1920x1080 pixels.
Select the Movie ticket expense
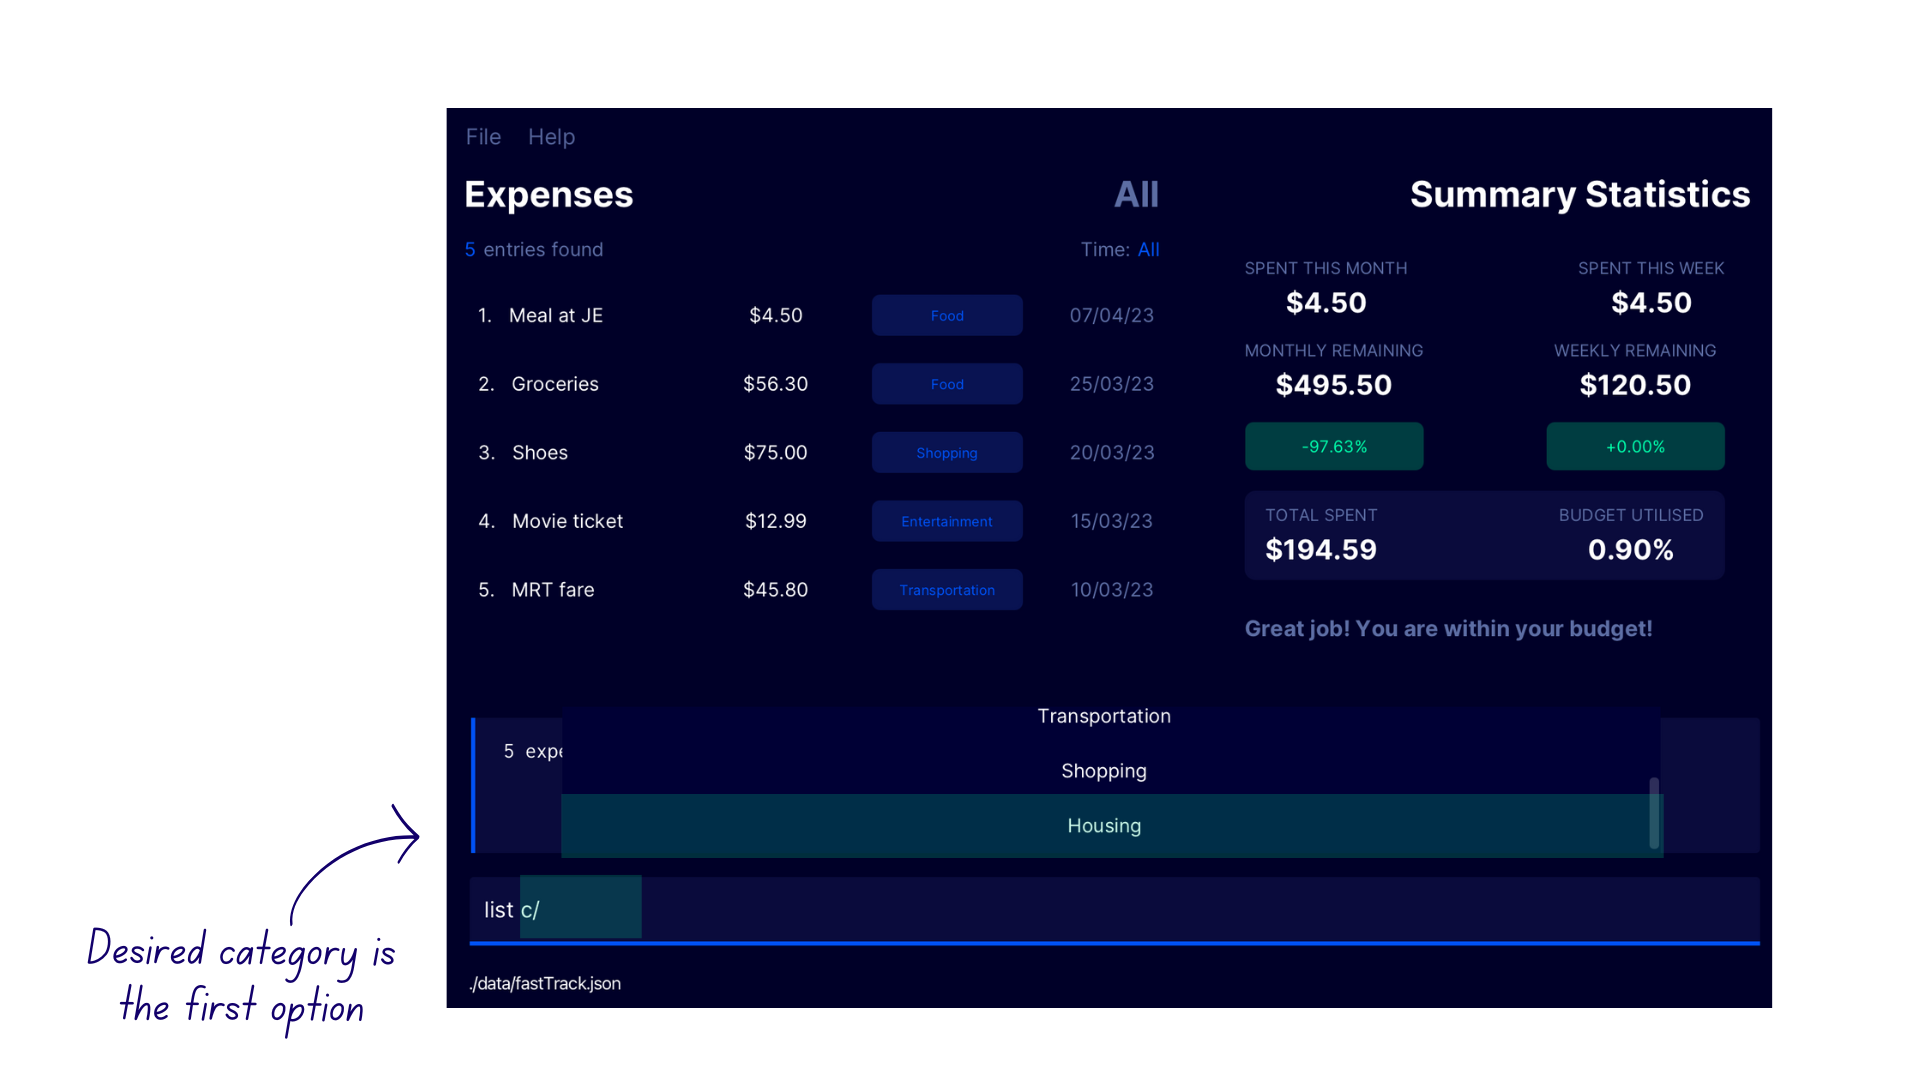click(x=815, y=521)
